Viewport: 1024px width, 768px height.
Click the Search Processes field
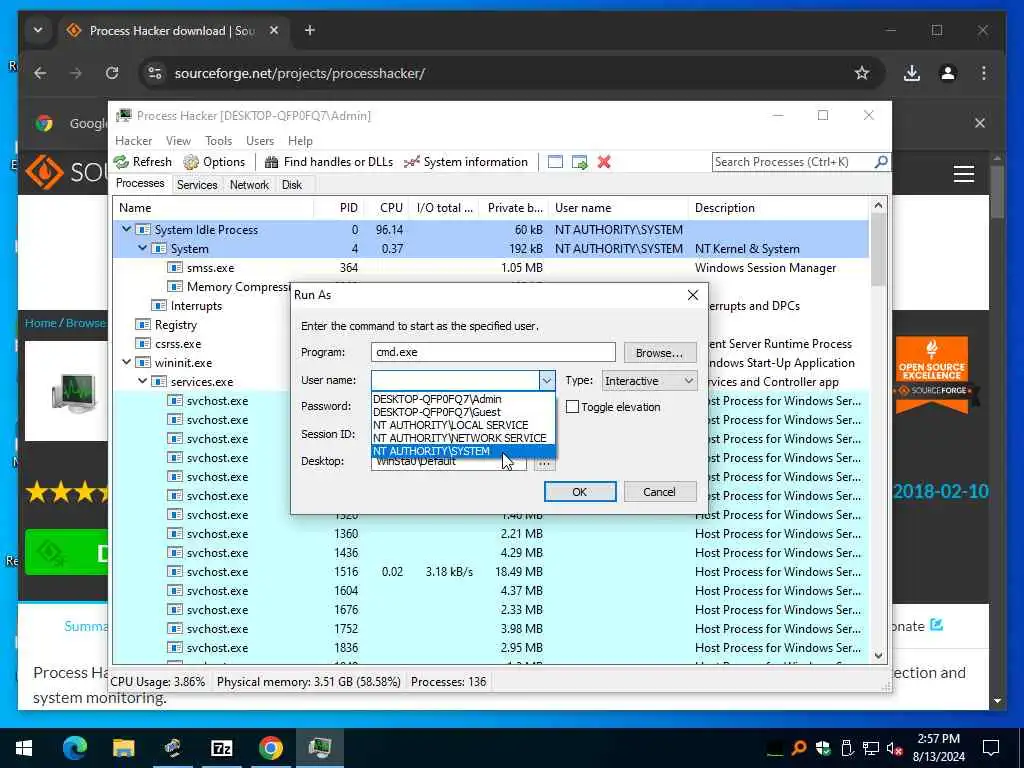point(792,161)
